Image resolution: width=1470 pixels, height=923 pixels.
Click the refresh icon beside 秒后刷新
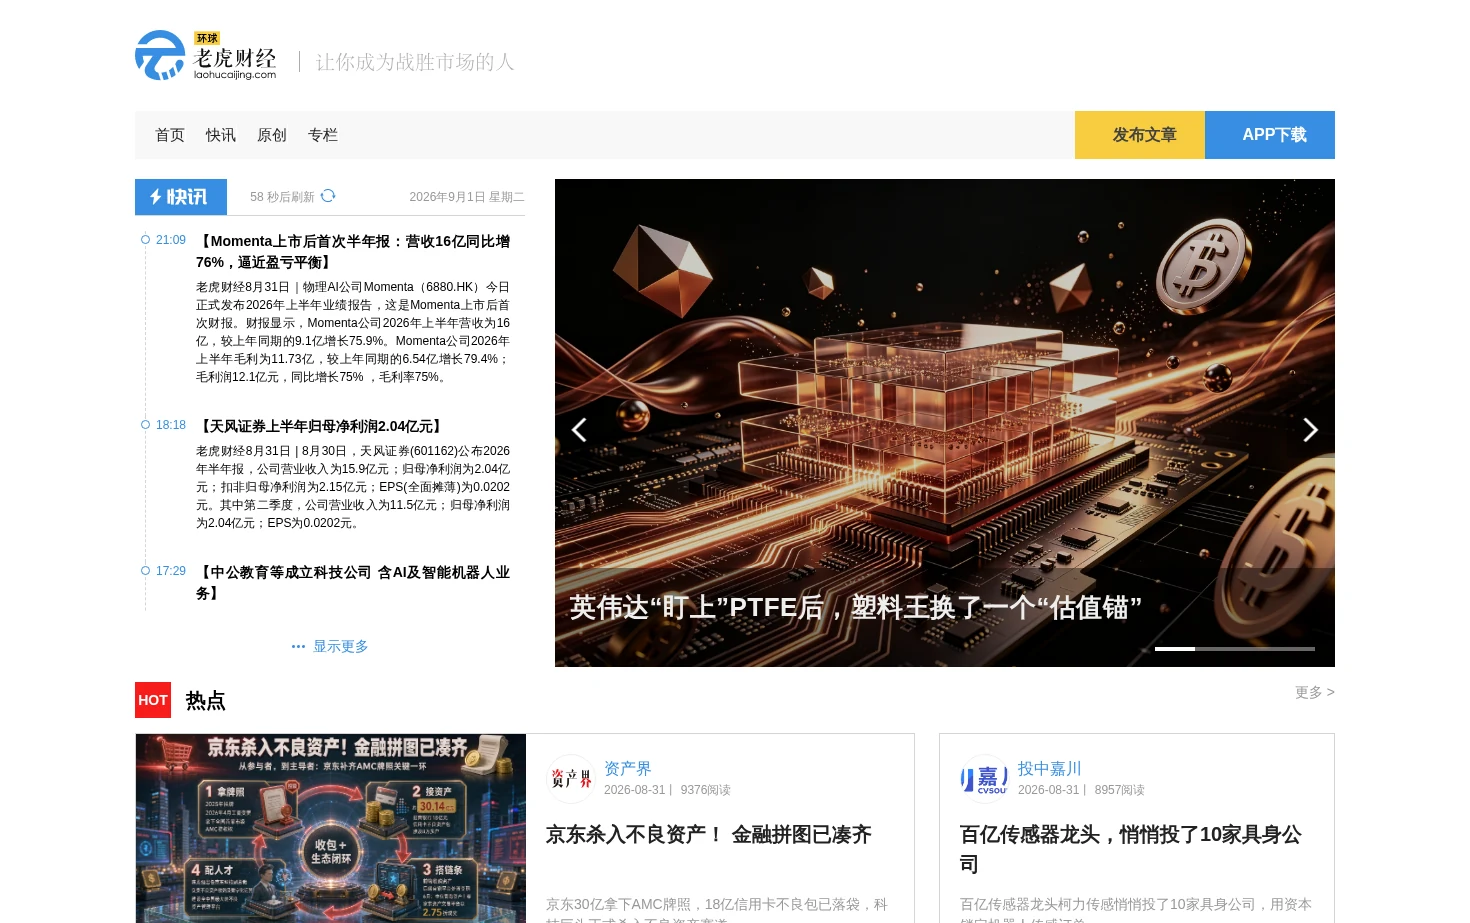[328, 196]
